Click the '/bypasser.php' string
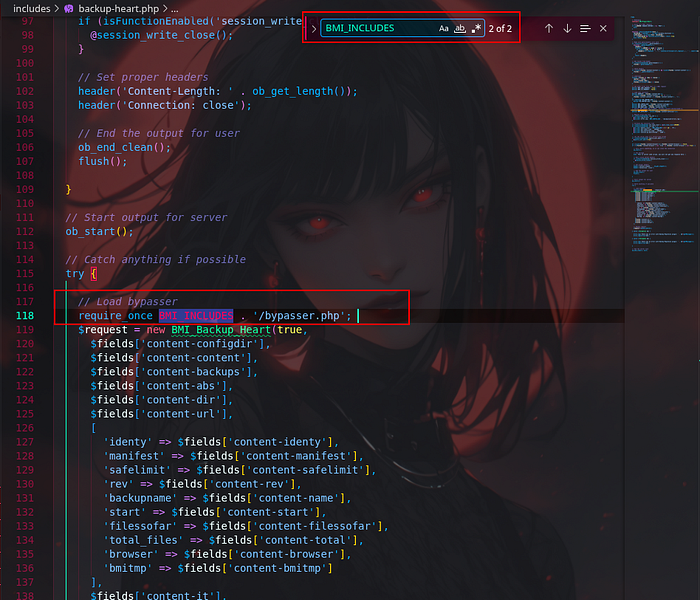The image size is (700, 600). click(299, 316)
